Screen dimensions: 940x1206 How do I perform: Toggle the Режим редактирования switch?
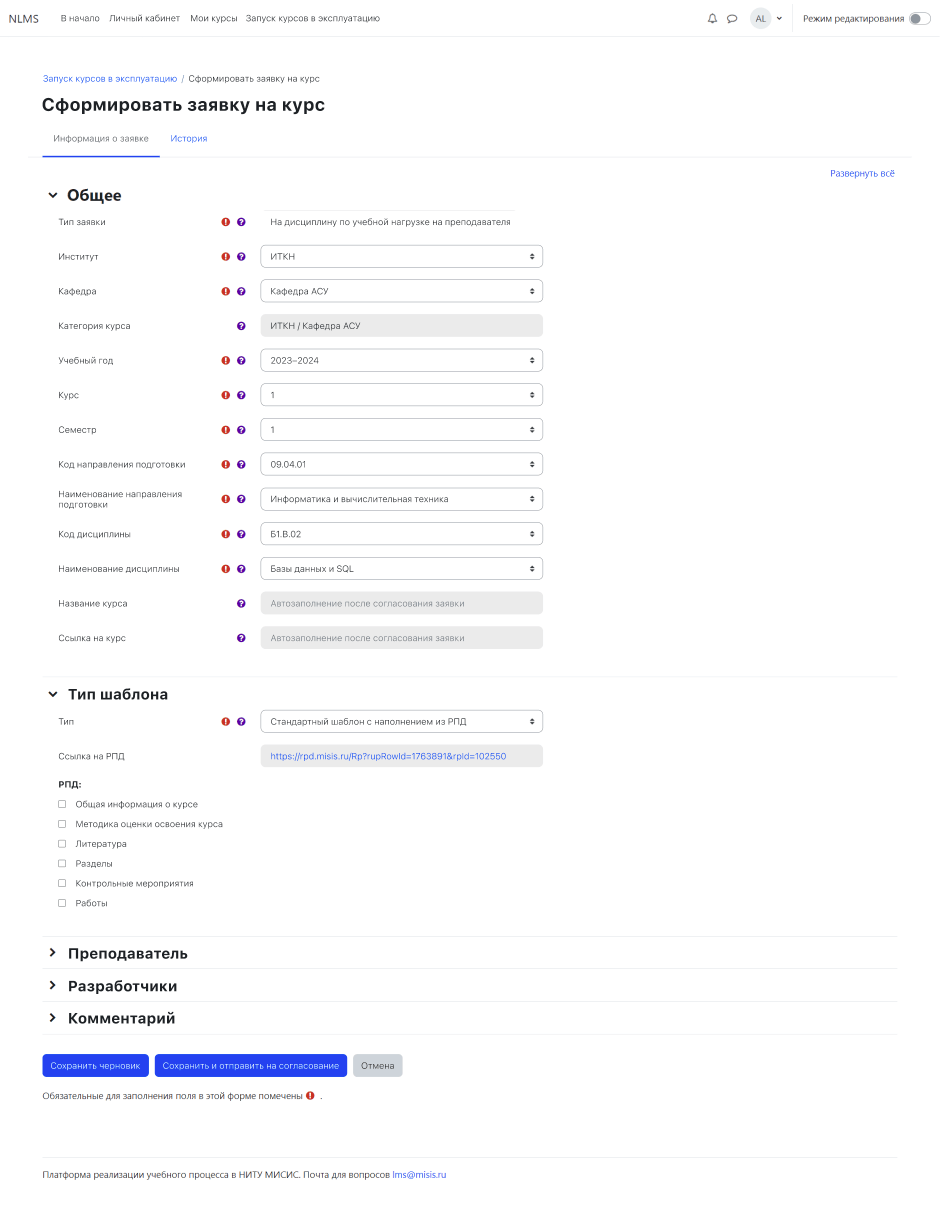pyautogui.click(x=919, y=18)
